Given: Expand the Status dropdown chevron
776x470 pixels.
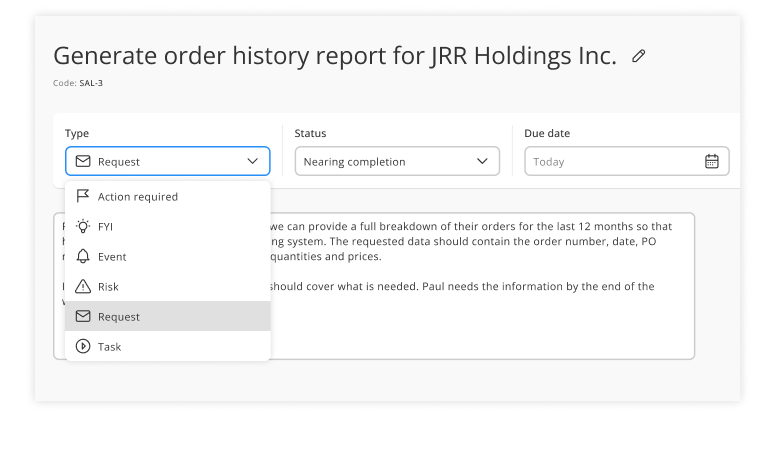Looking at the screenshot, I should (x=482, y=161).
